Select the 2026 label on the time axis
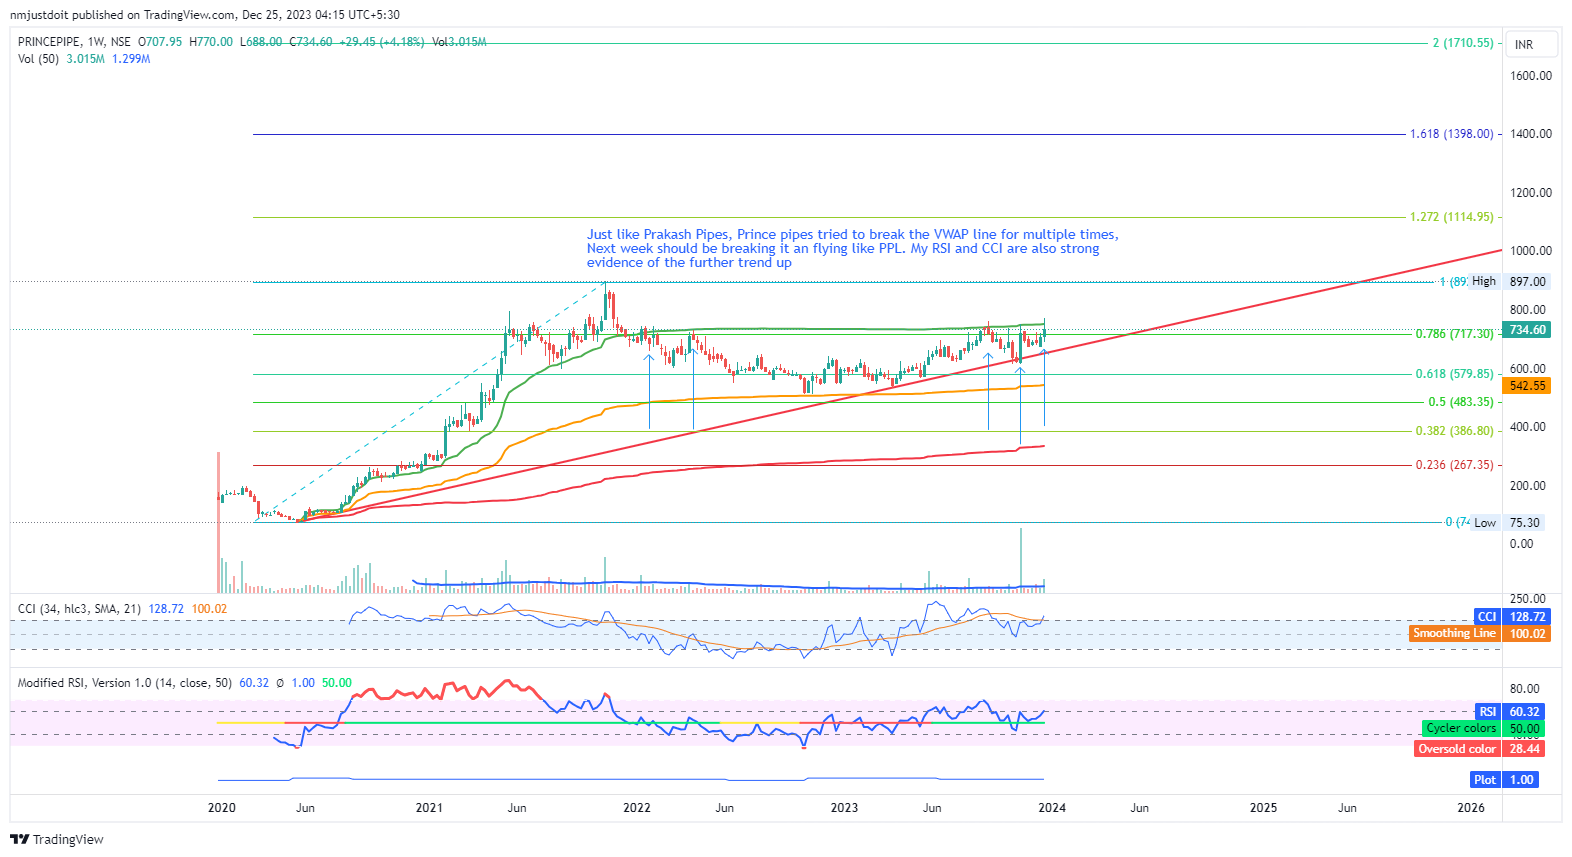The width and height of the screenshot is (1572, 857). coord(1471,808)
